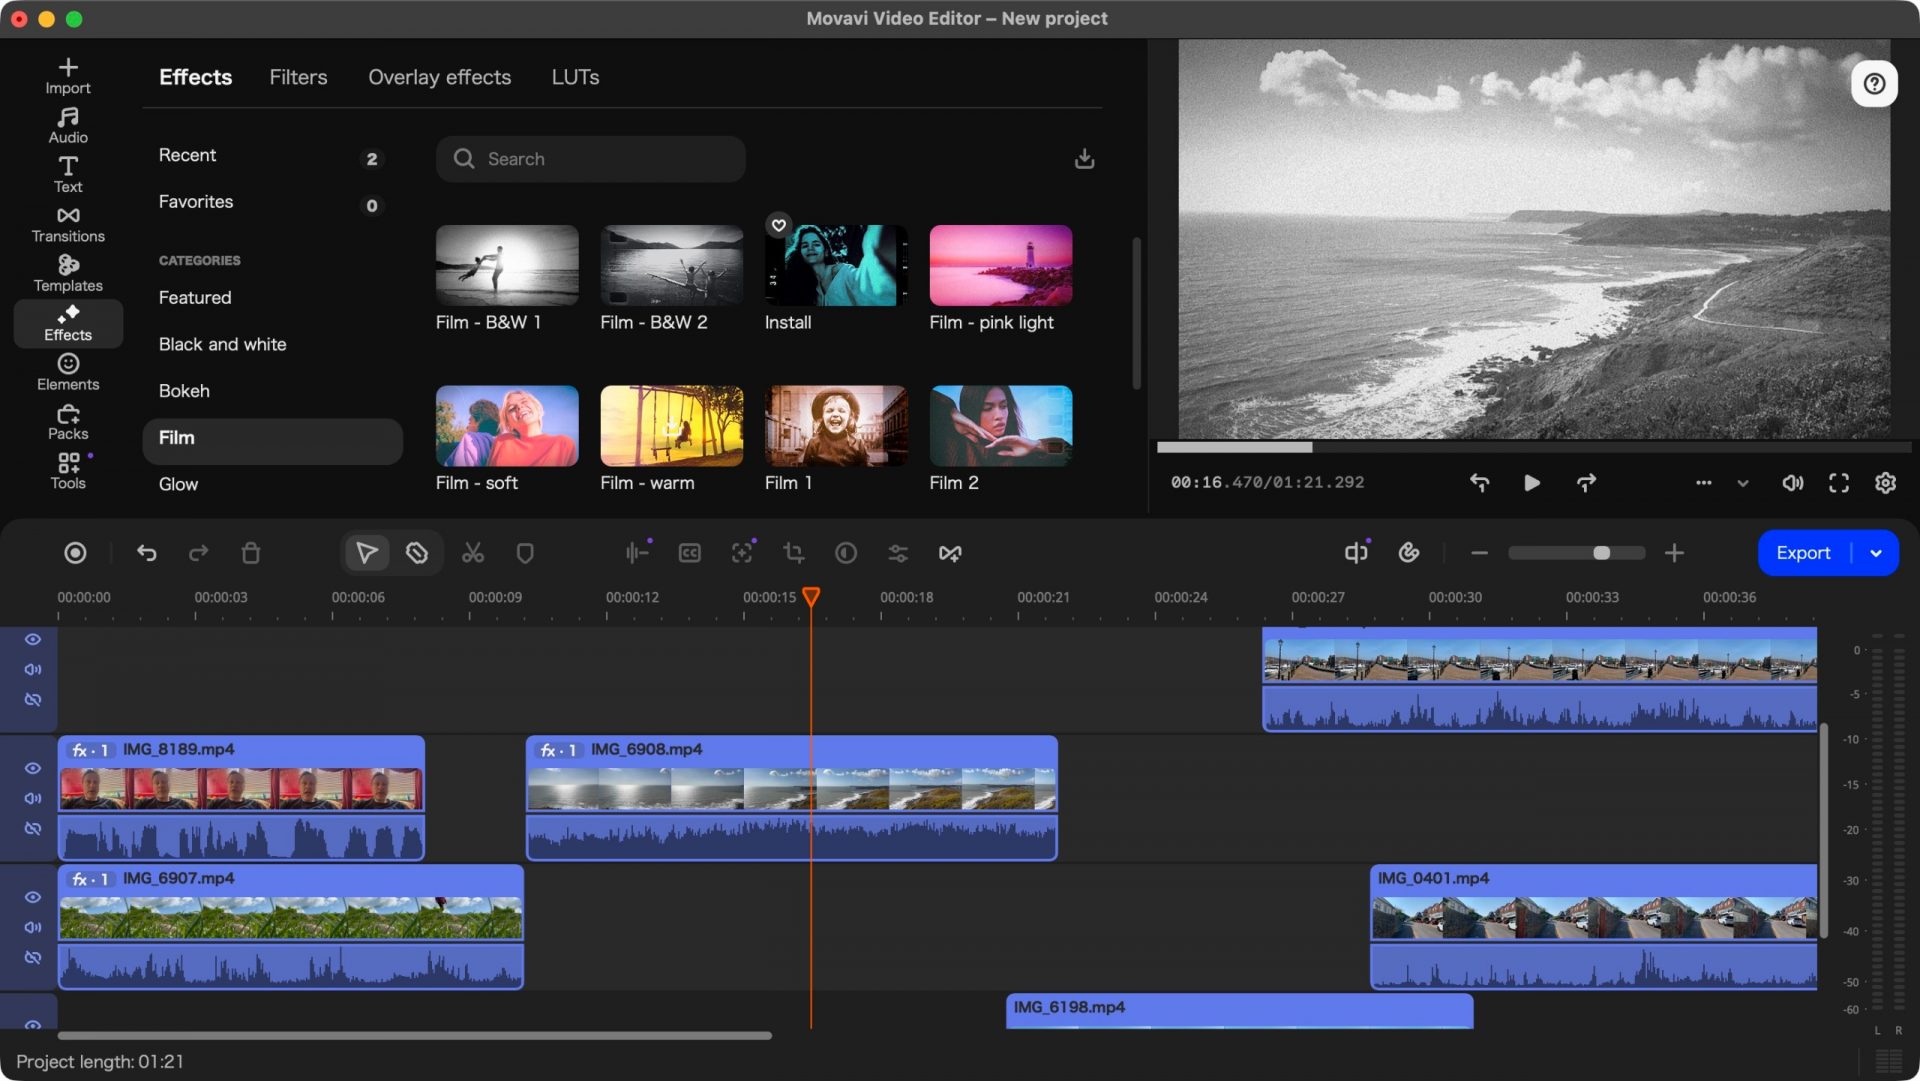
Task: Open the Transitions panel
Action: [68, 224]
